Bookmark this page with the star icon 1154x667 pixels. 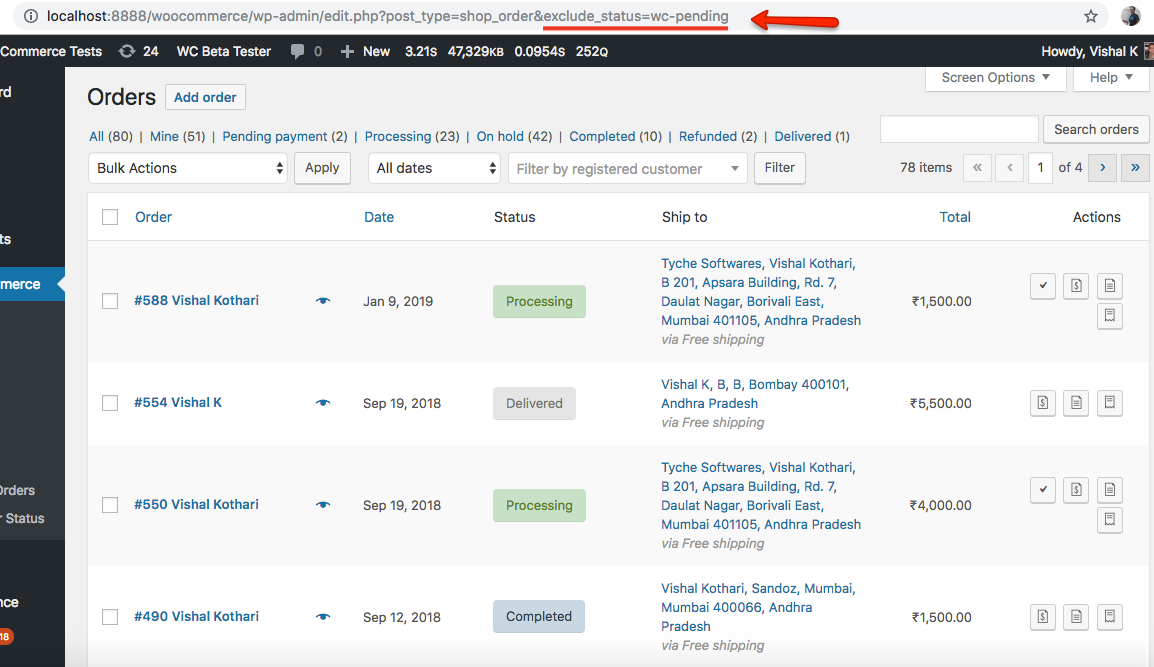tap(1091, 17)
